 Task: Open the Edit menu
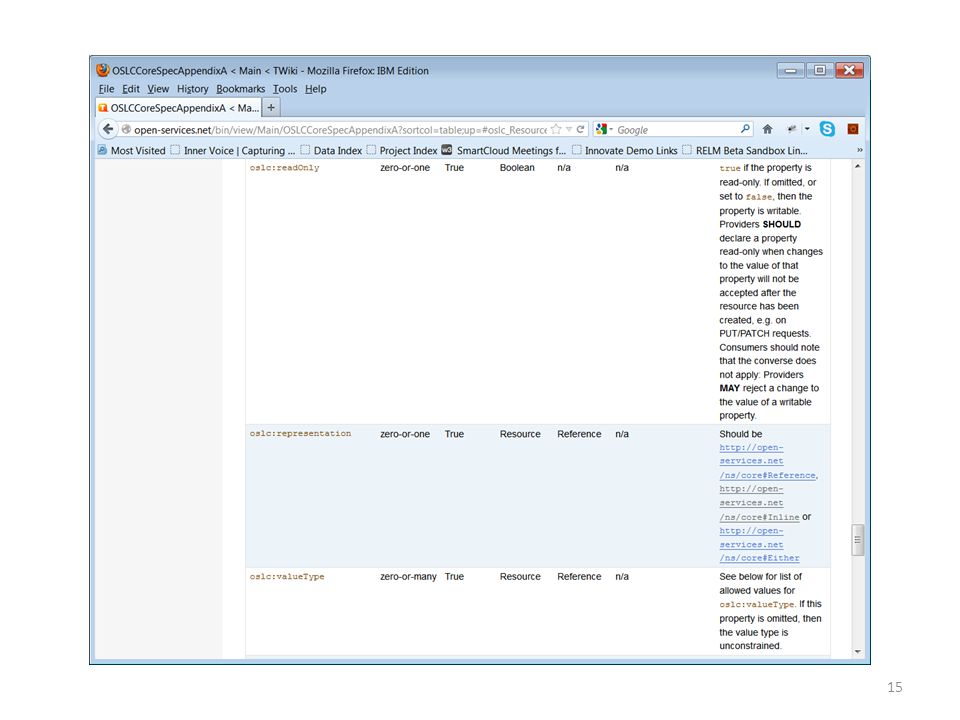click(x=130, y=89)
